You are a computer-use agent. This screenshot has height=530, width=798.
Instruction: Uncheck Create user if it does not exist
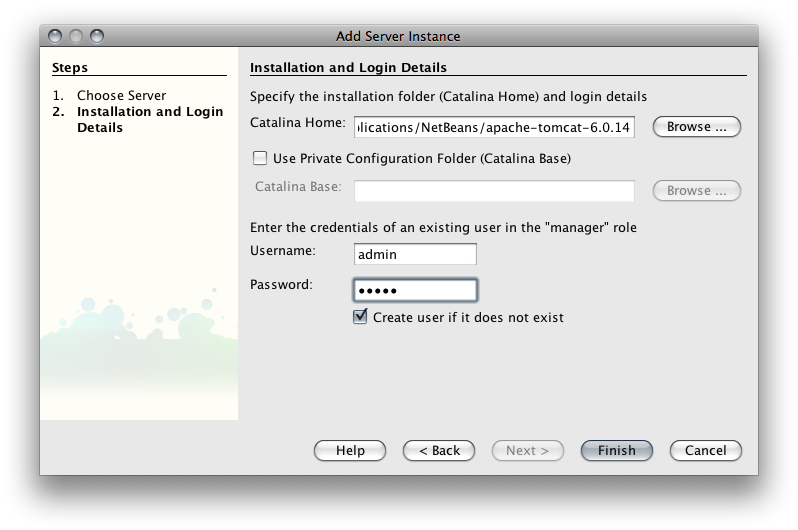[x=360, y=317]
